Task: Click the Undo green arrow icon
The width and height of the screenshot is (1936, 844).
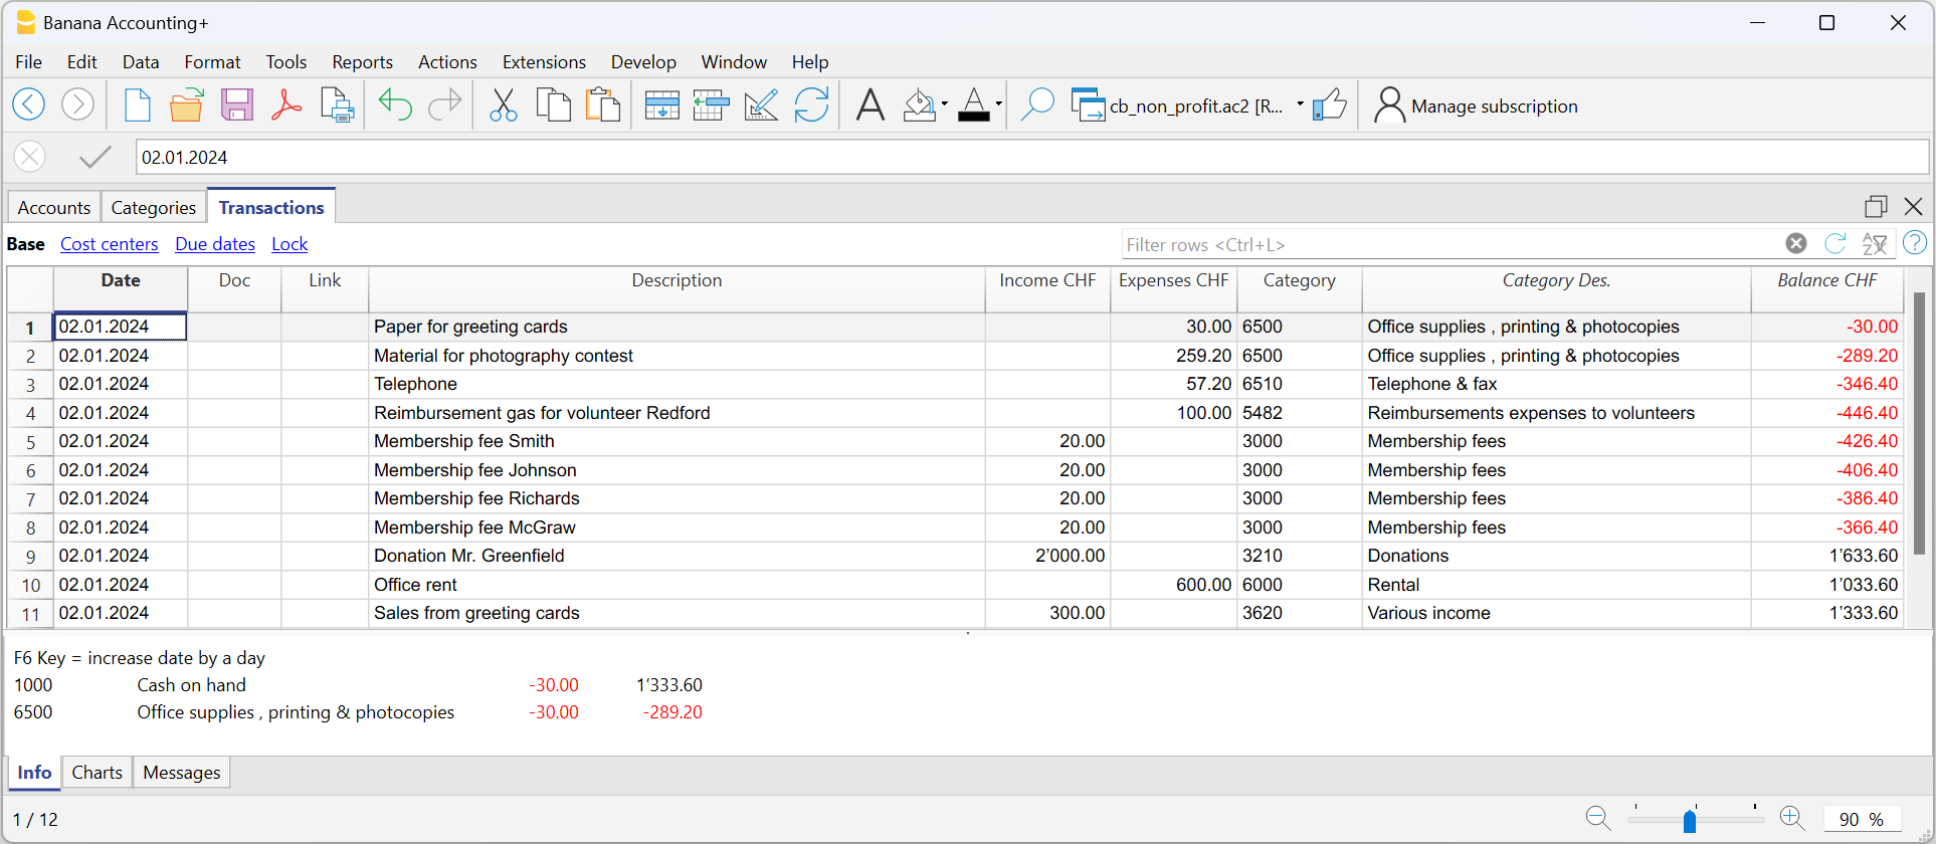Action: coord(395,105)
